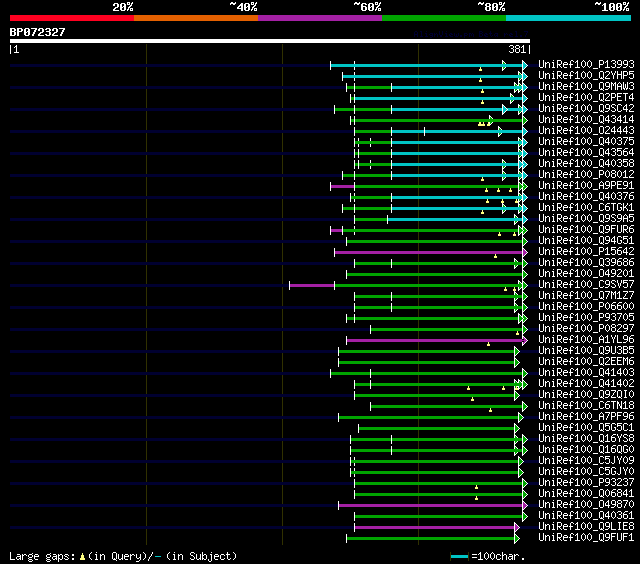Click the arrowhead ending the UniRef100_Q9FUF1 bar
Screen dimensions: 640x564
(522, 538)
